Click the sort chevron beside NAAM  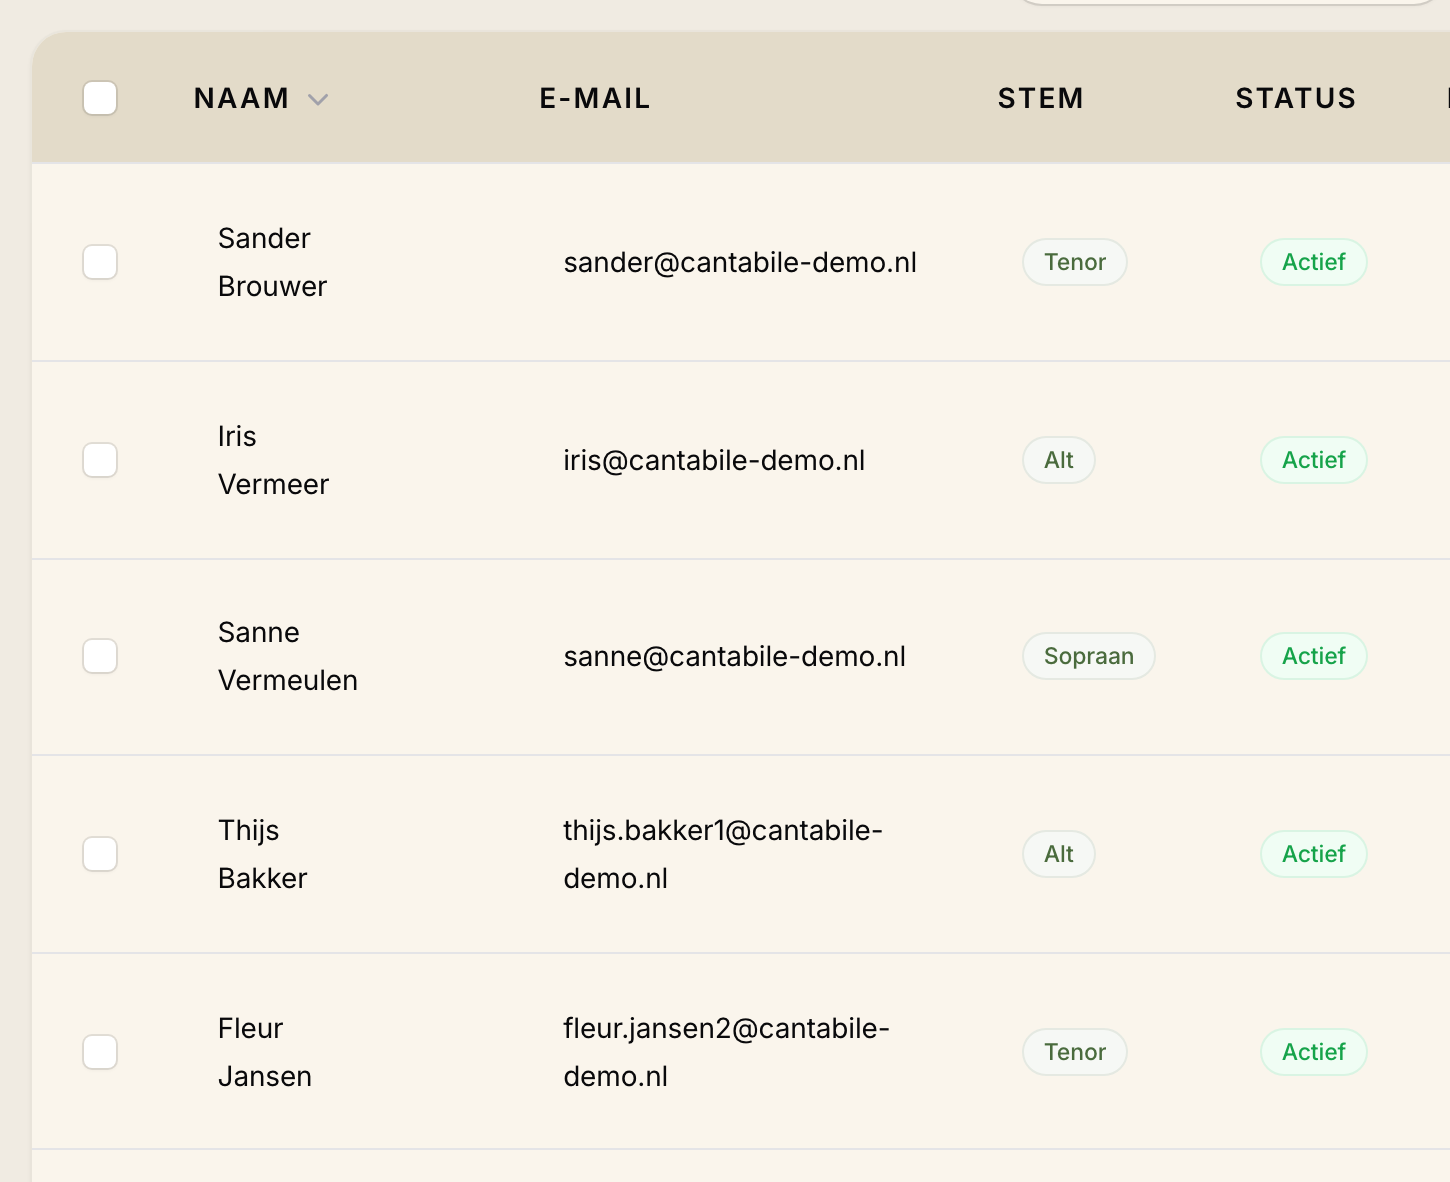click(x=318, y=99)
